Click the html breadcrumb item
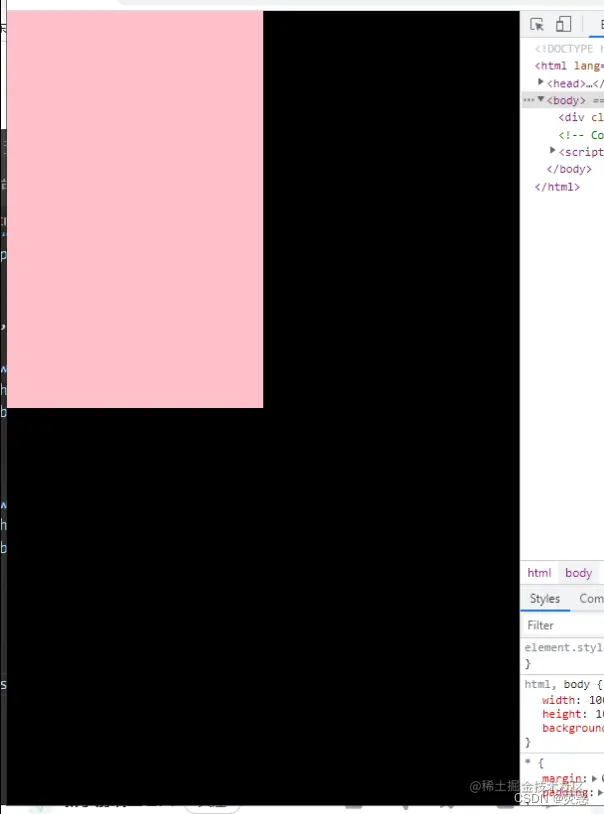Viewport: 604px width, 814px height. 539,573
